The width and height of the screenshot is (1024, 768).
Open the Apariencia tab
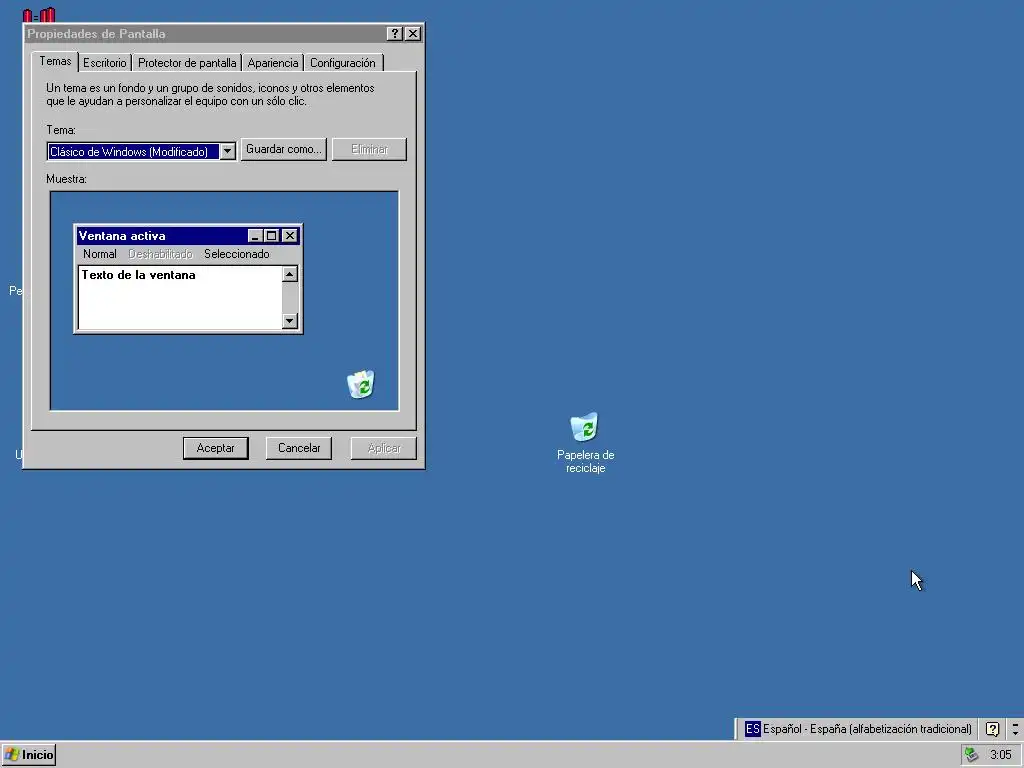tap(273, 63)
